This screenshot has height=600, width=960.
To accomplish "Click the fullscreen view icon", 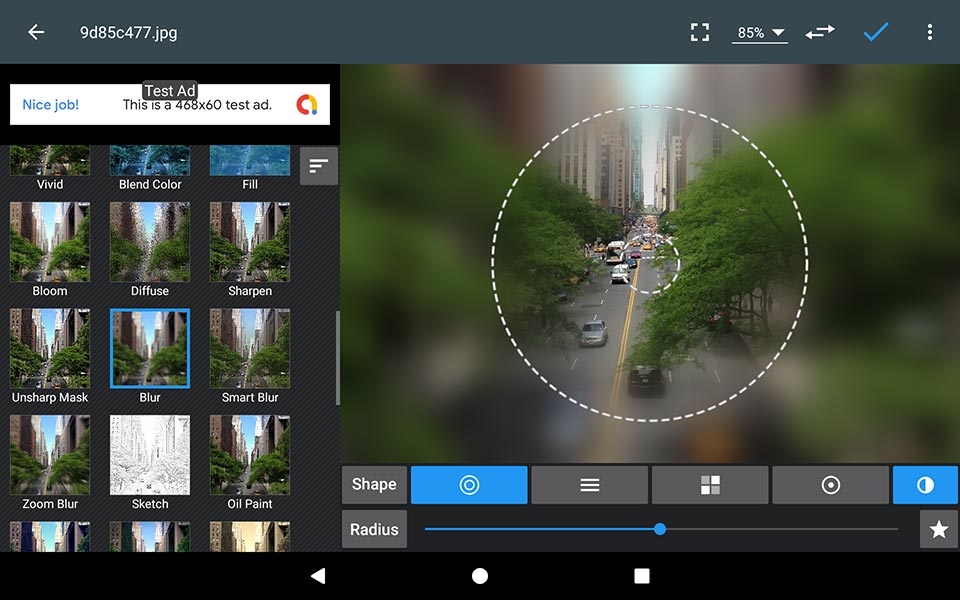I will pos(700,31).
